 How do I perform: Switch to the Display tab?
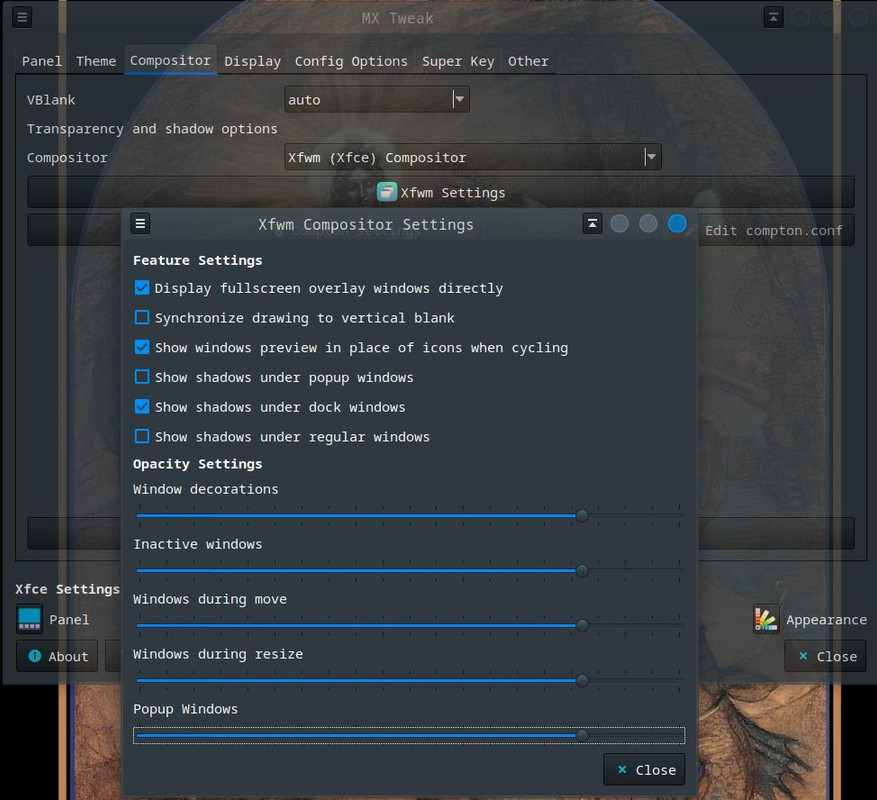253,61
